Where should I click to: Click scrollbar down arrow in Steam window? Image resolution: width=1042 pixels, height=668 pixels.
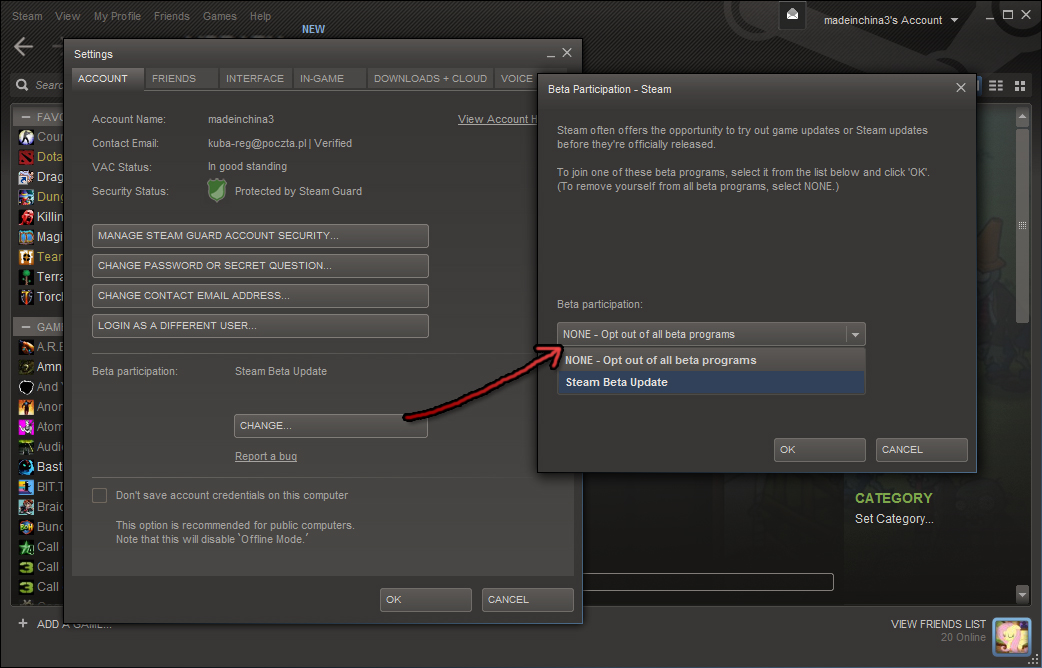tap(1022, 593)
